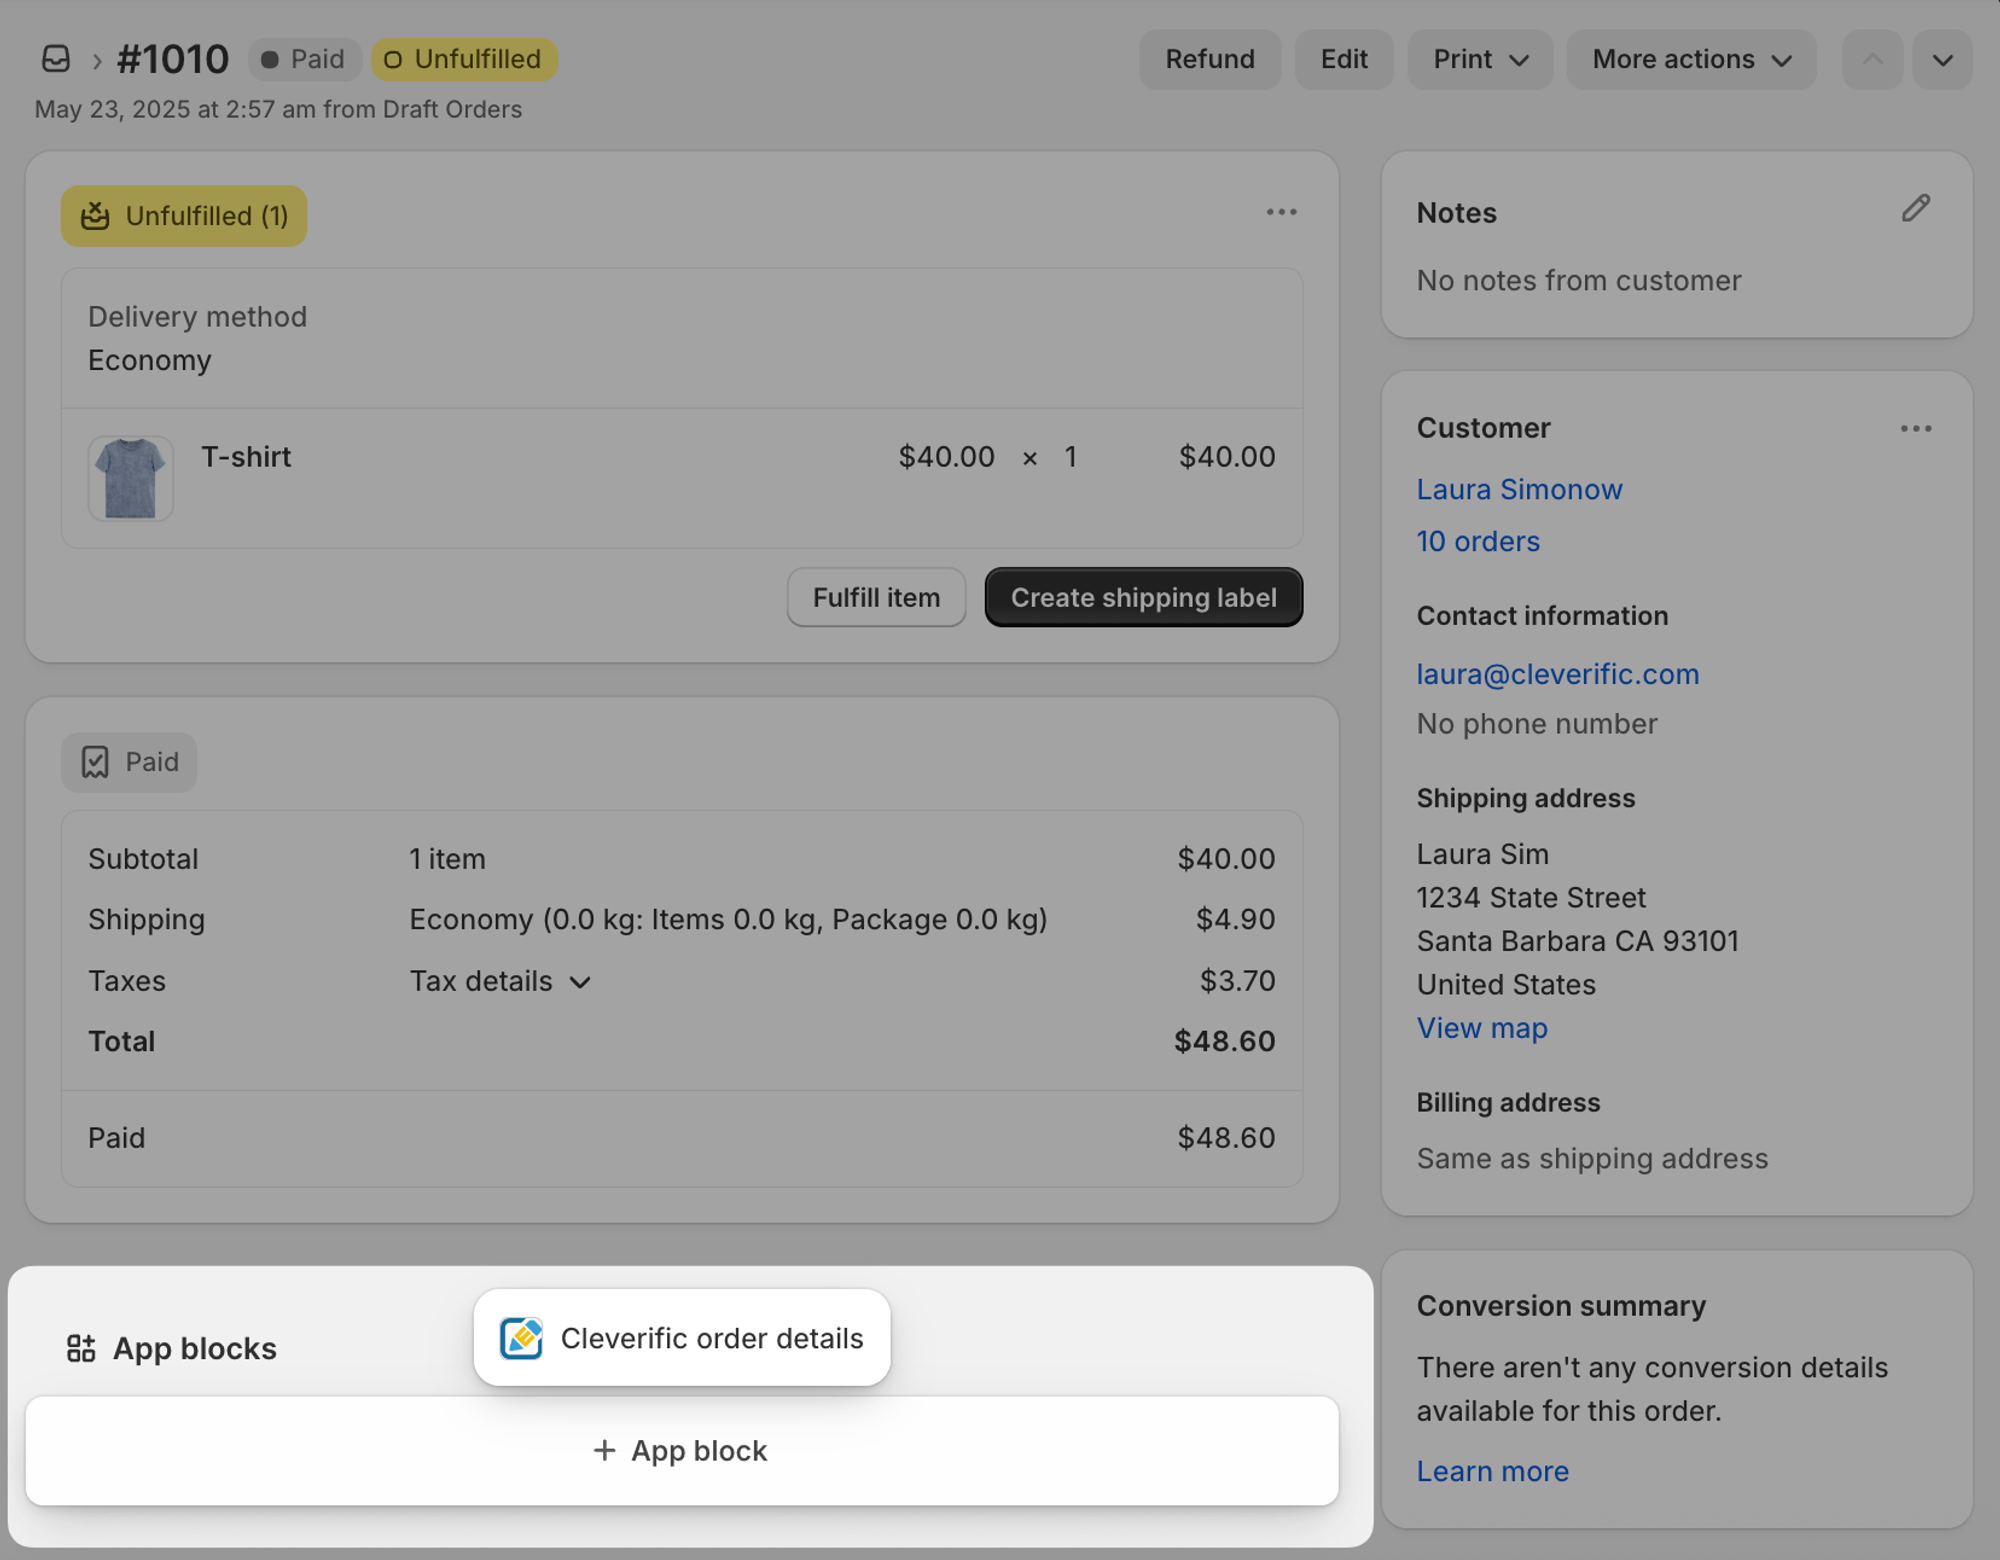2000x1560 pixels.
Task: Click the Unfulfilled (1) status badge
Action: [184, 216]
